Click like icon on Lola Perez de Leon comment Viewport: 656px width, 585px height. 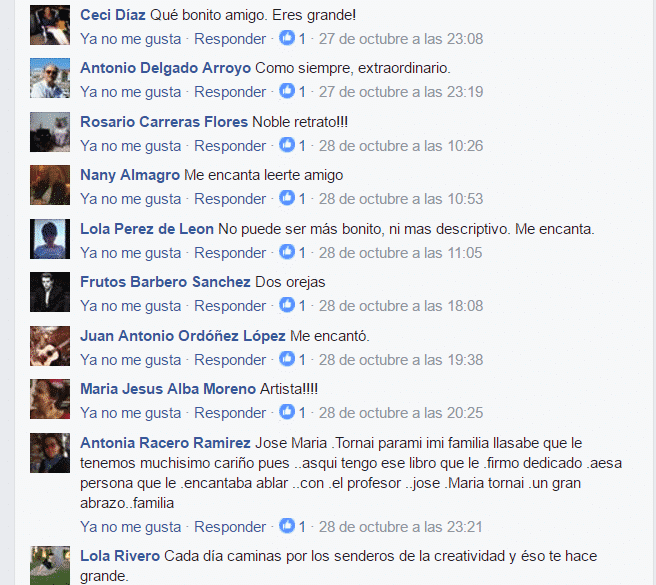(x=287, y=252)
